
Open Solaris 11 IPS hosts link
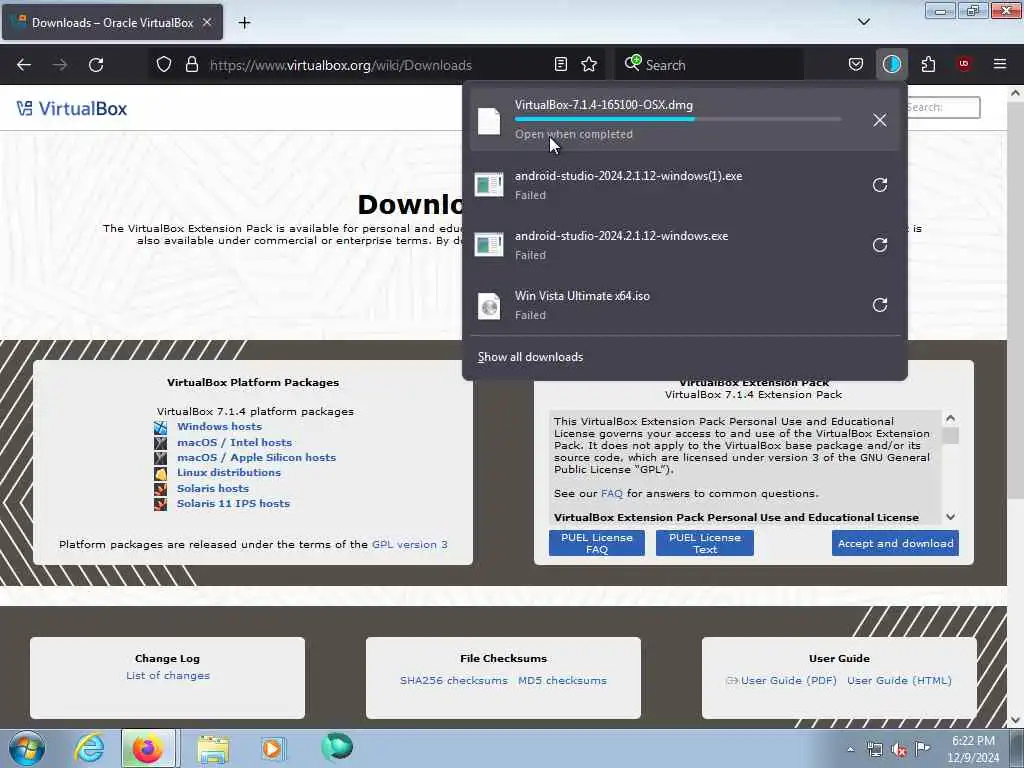[233, 503]
